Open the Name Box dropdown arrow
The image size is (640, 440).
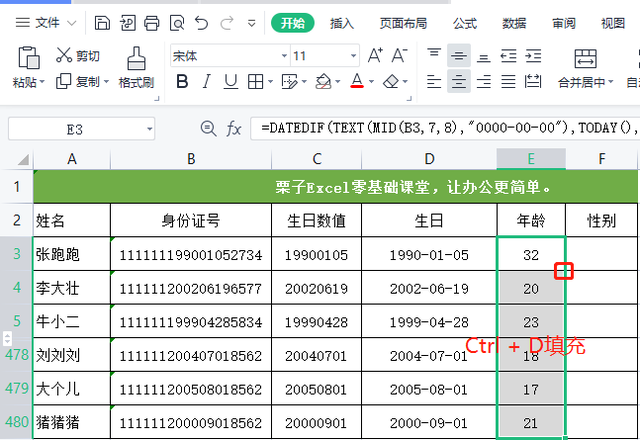[x=150, y=129]
